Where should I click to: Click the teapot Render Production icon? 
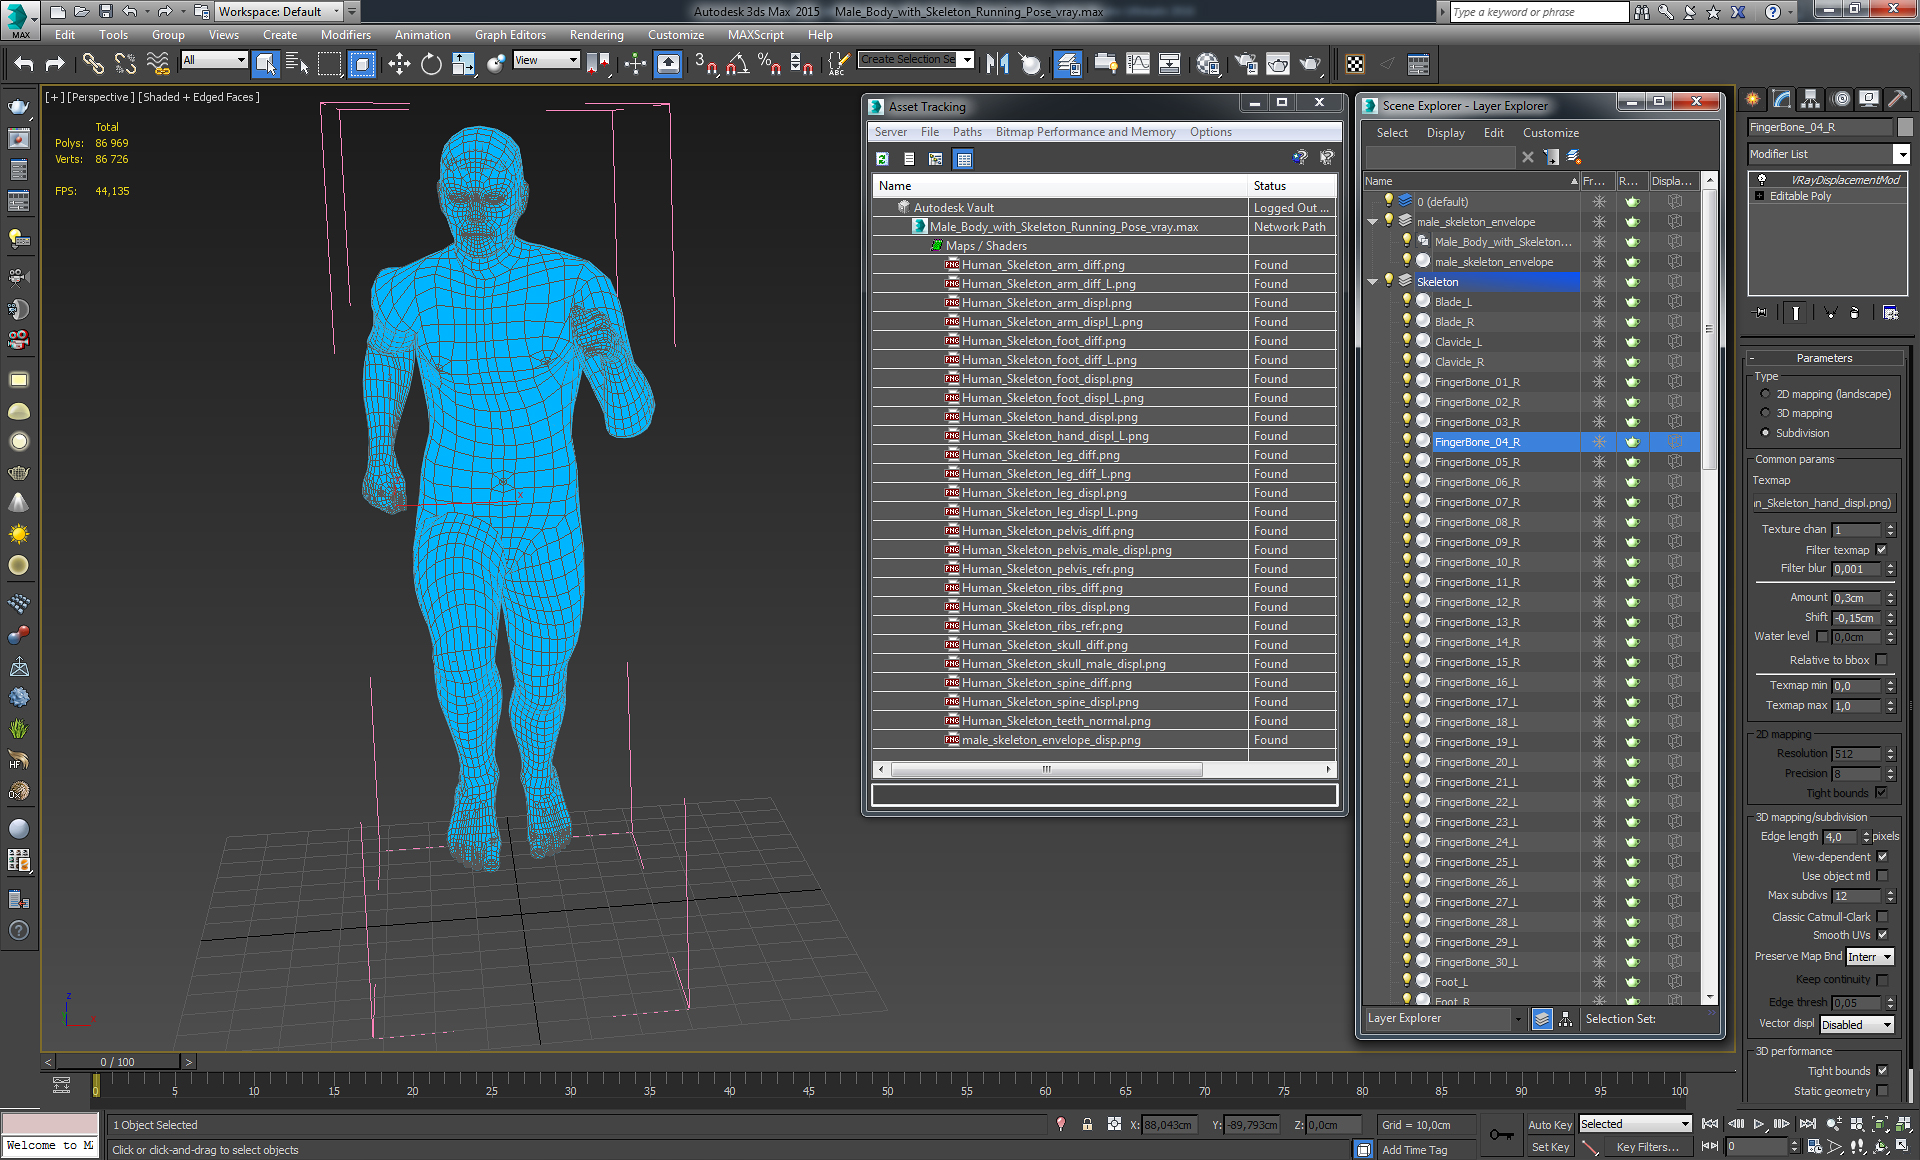(1310, 64)
